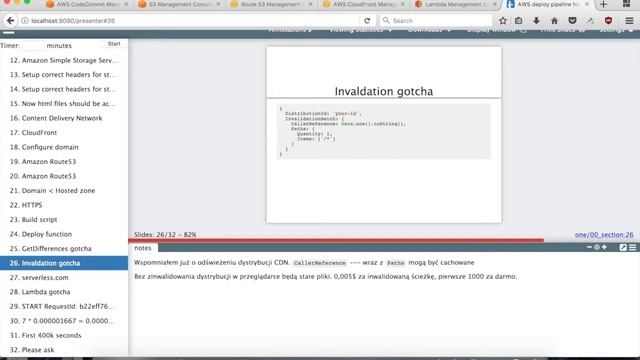Click the browser Search field
The image size is (640, 360).
[436, 20]
